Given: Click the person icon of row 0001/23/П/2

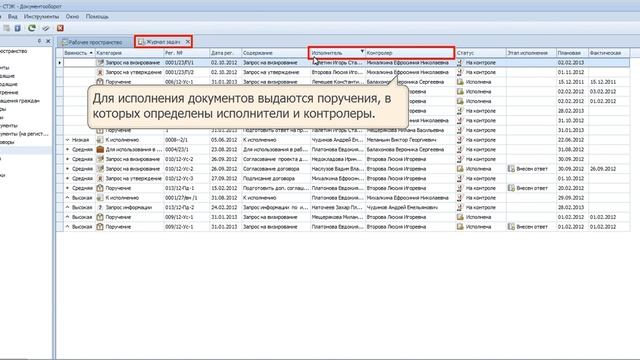Looking at the screenshot, I should tap(100, 72).
